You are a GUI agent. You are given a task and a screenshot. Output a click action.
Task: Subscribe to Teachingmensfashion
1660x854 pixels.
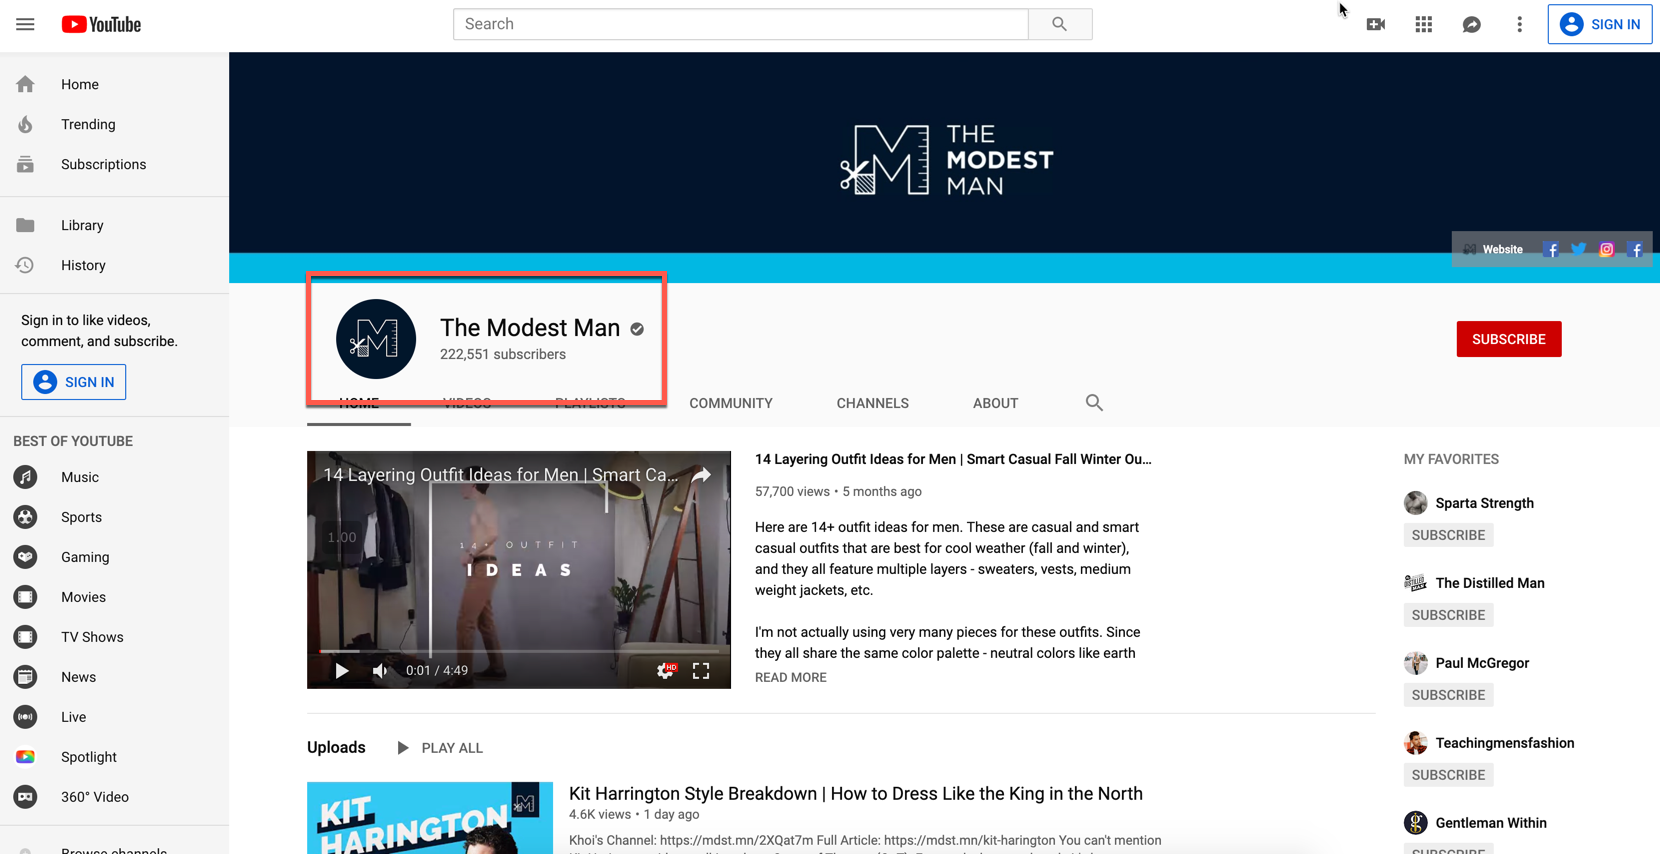[1448, 775]
